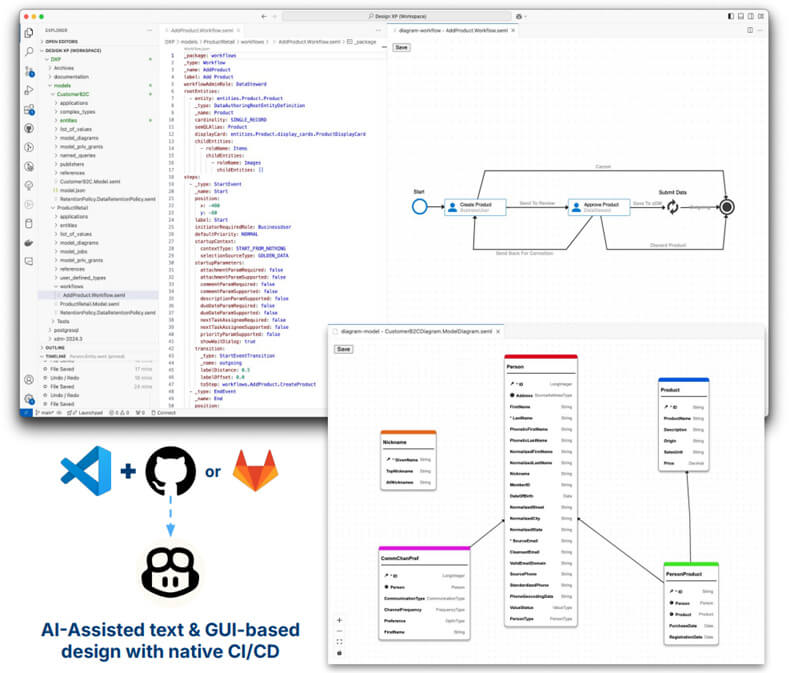
Task: Click the fit-view control in model diagram
Action: click(340, 641)
